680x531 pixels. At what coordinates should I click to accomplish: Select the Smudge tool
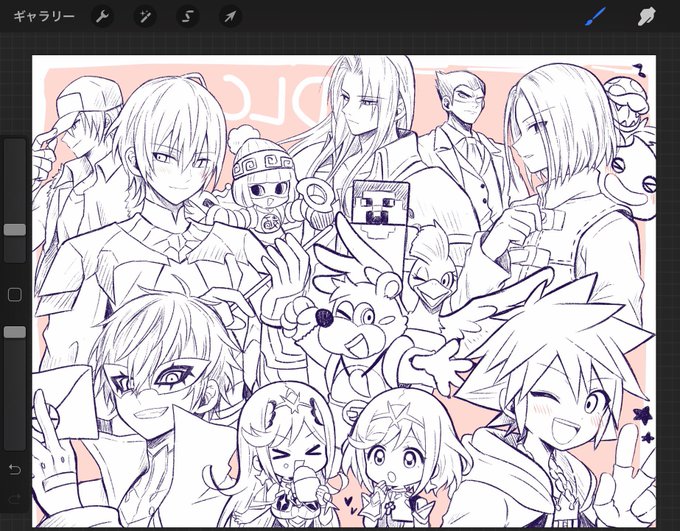[x=646, y=17]
